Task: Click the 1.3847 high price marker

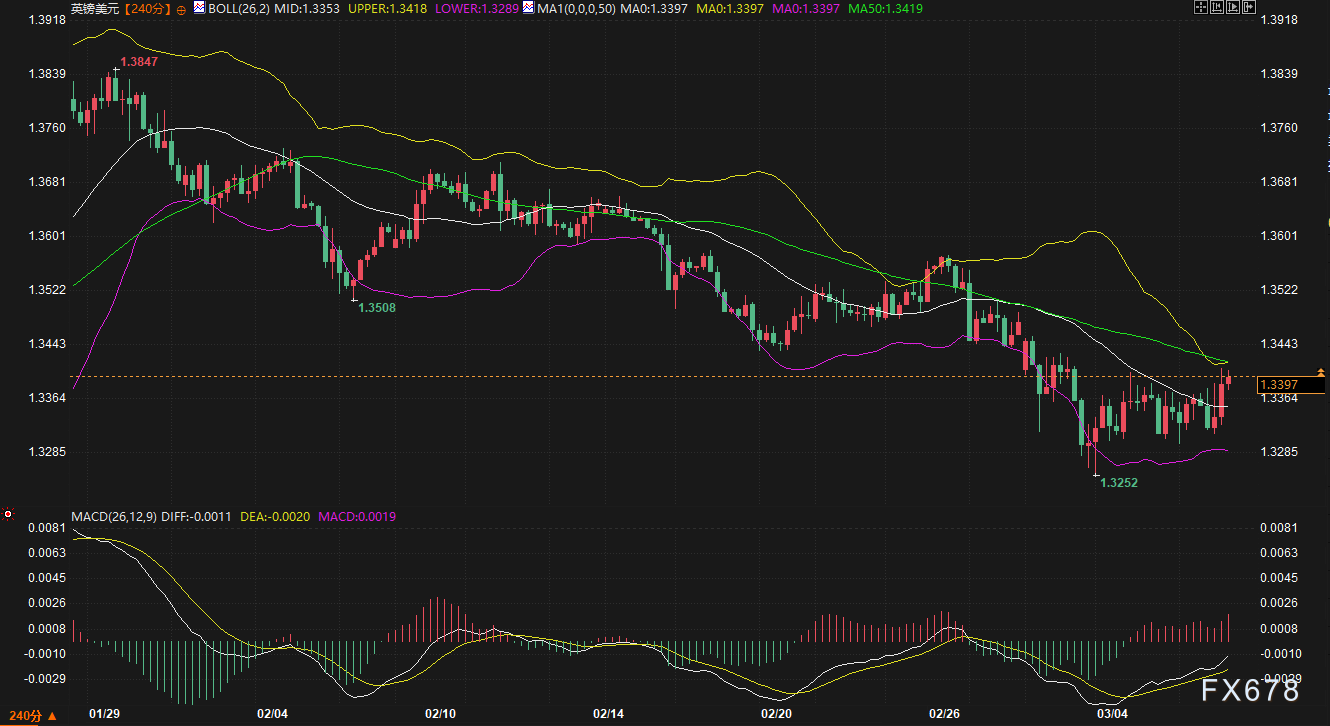Action: coord(138,62)
